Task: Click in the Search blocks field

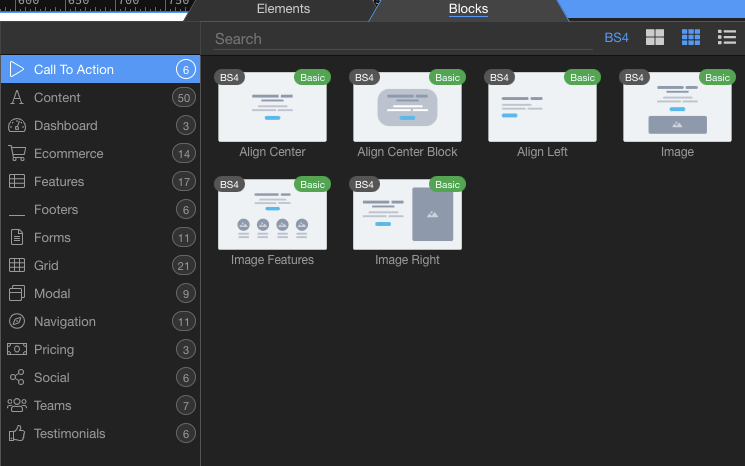Action: [x=400, y=39]
